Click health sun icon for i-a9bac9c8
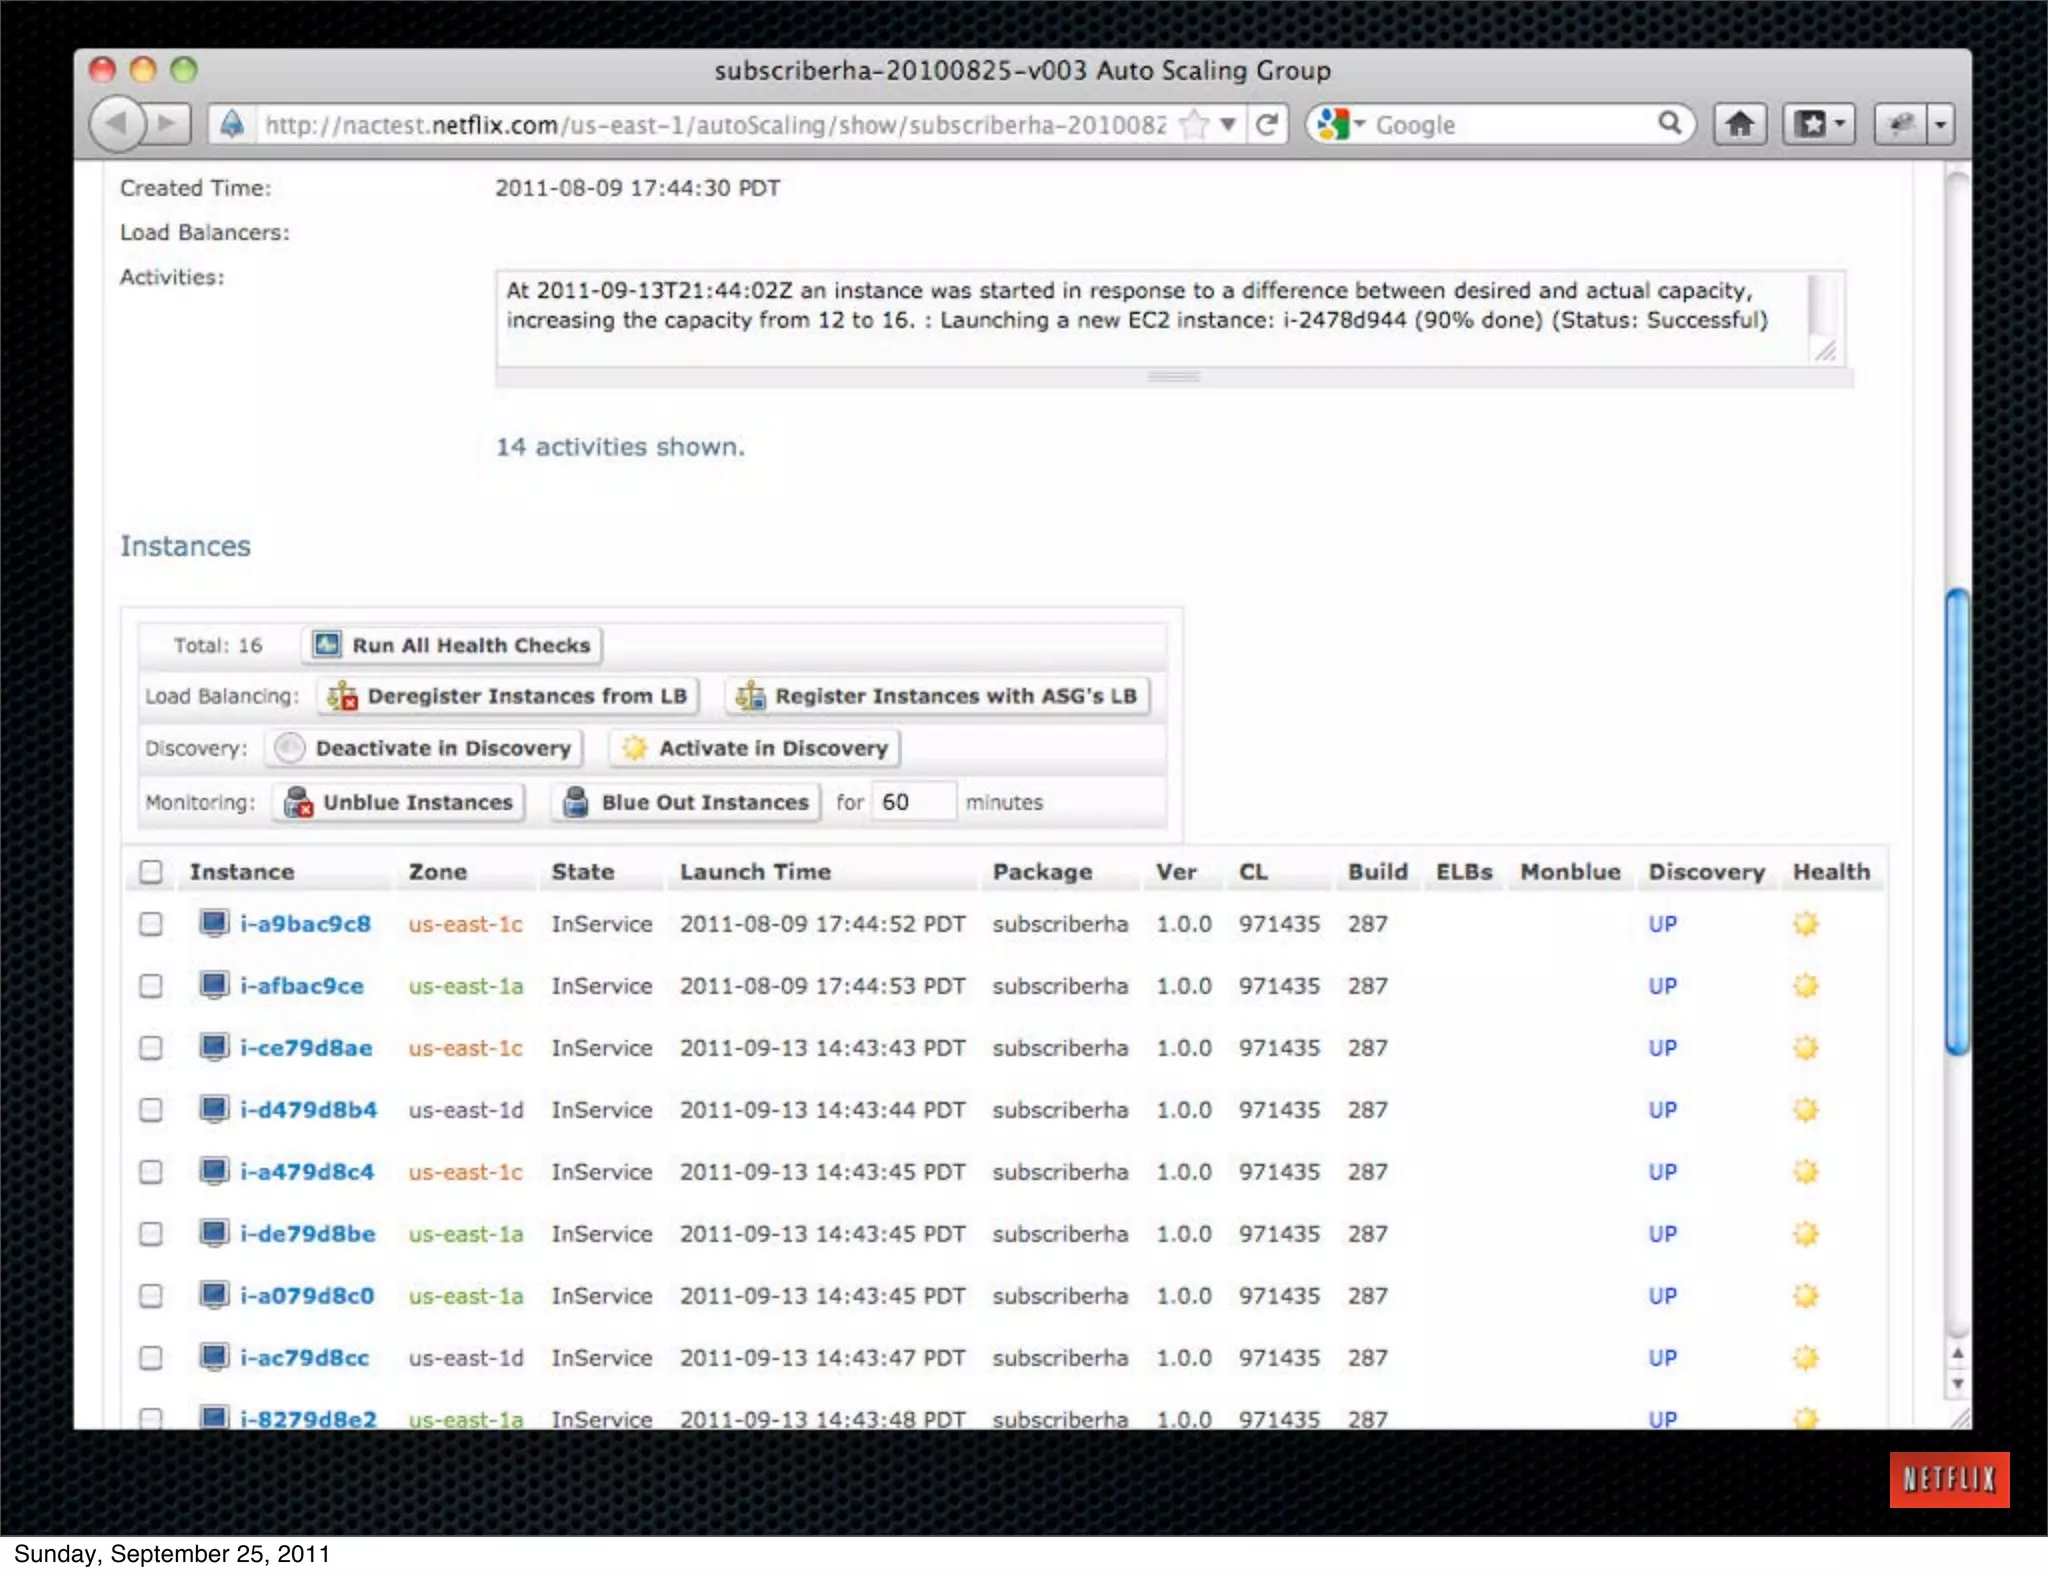 [1805, 924]
